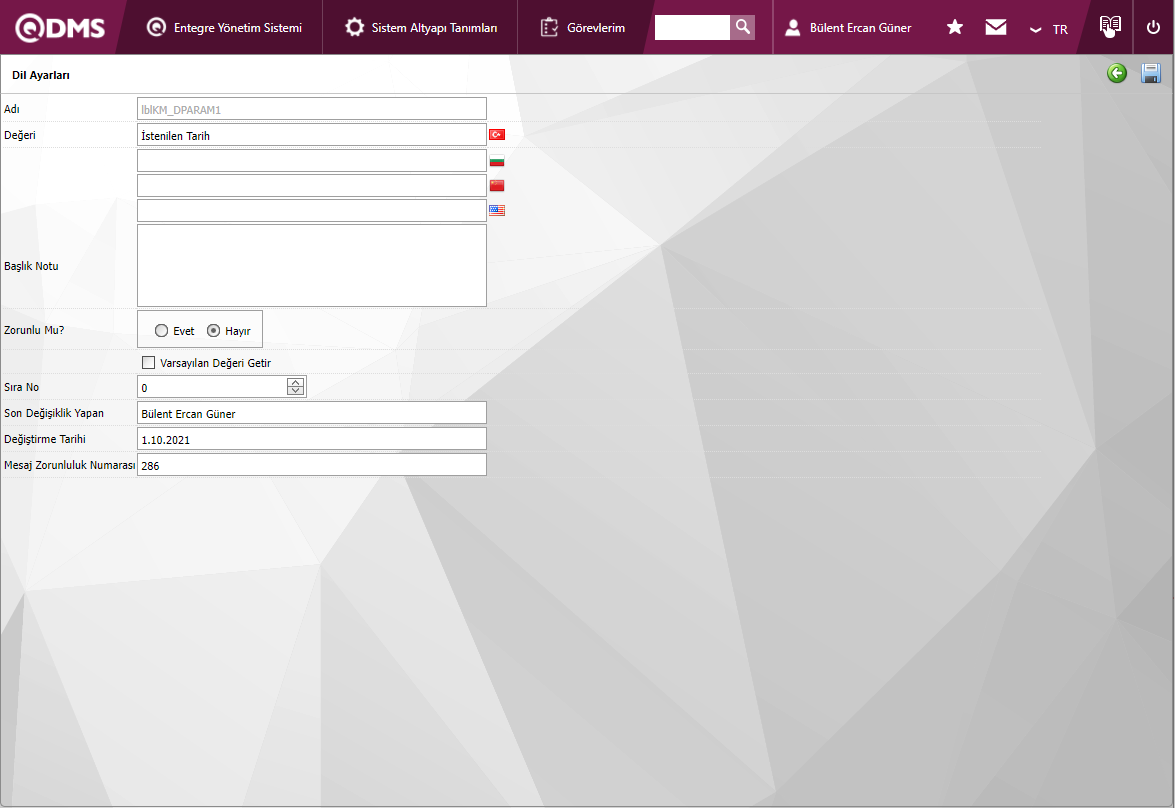1175x808 pixels.
Task: Click the QDMS logo
Action: tap(60, 28)
